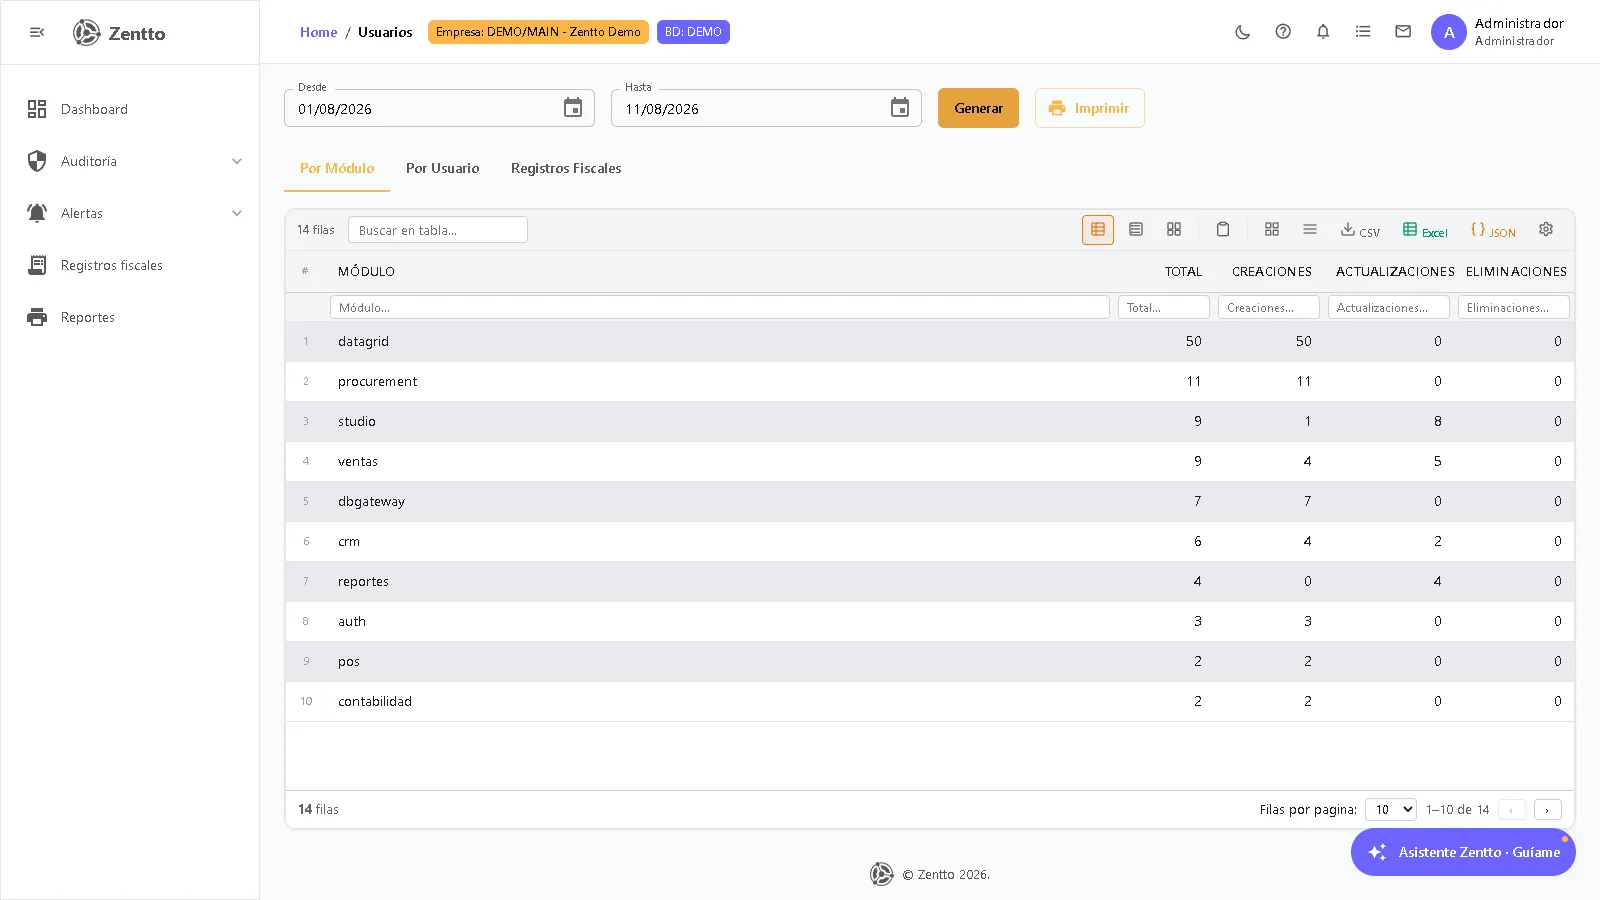Image resolution: width=1600 pixels, height=900 pixels.
Task: Click the Generar button
Action: click(x=978, y=108)
